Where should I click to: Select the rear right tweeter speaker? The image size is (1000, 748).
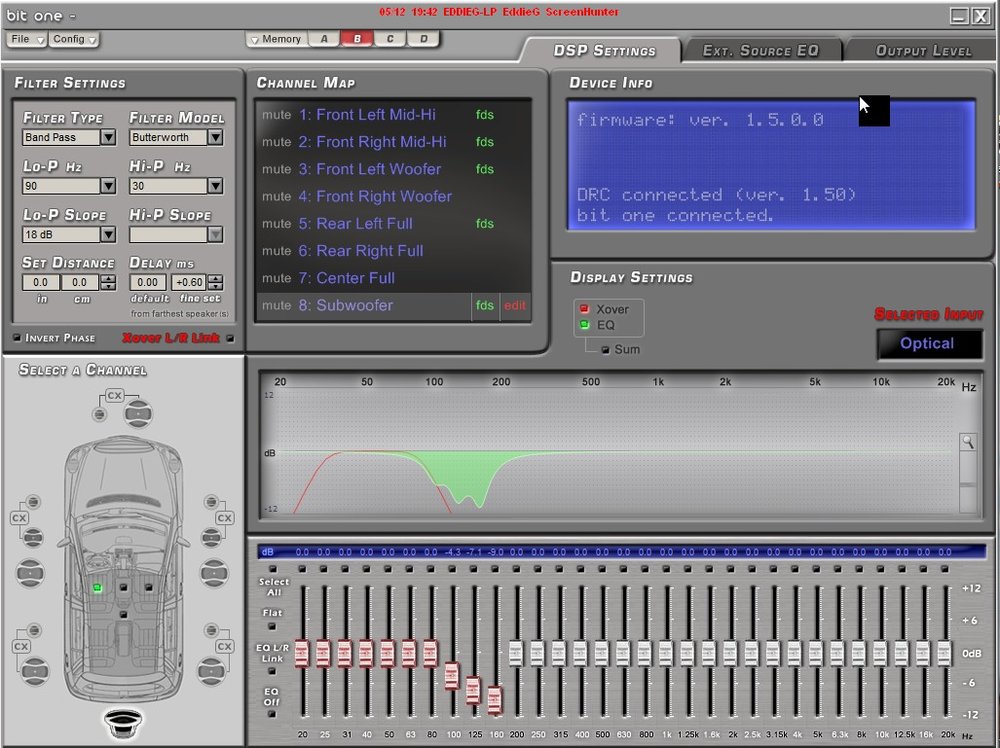point(211,631)
